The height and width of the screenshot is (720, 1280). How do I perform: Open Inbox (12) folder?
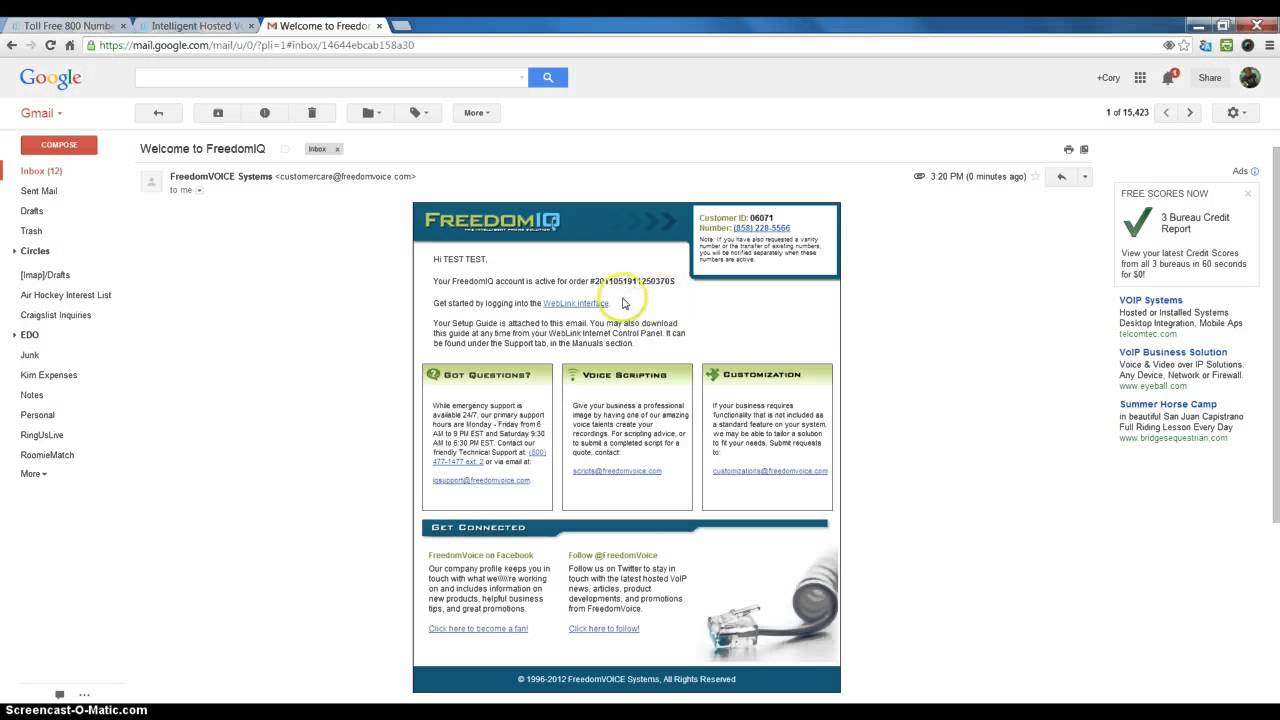click(x=41, y=171)
